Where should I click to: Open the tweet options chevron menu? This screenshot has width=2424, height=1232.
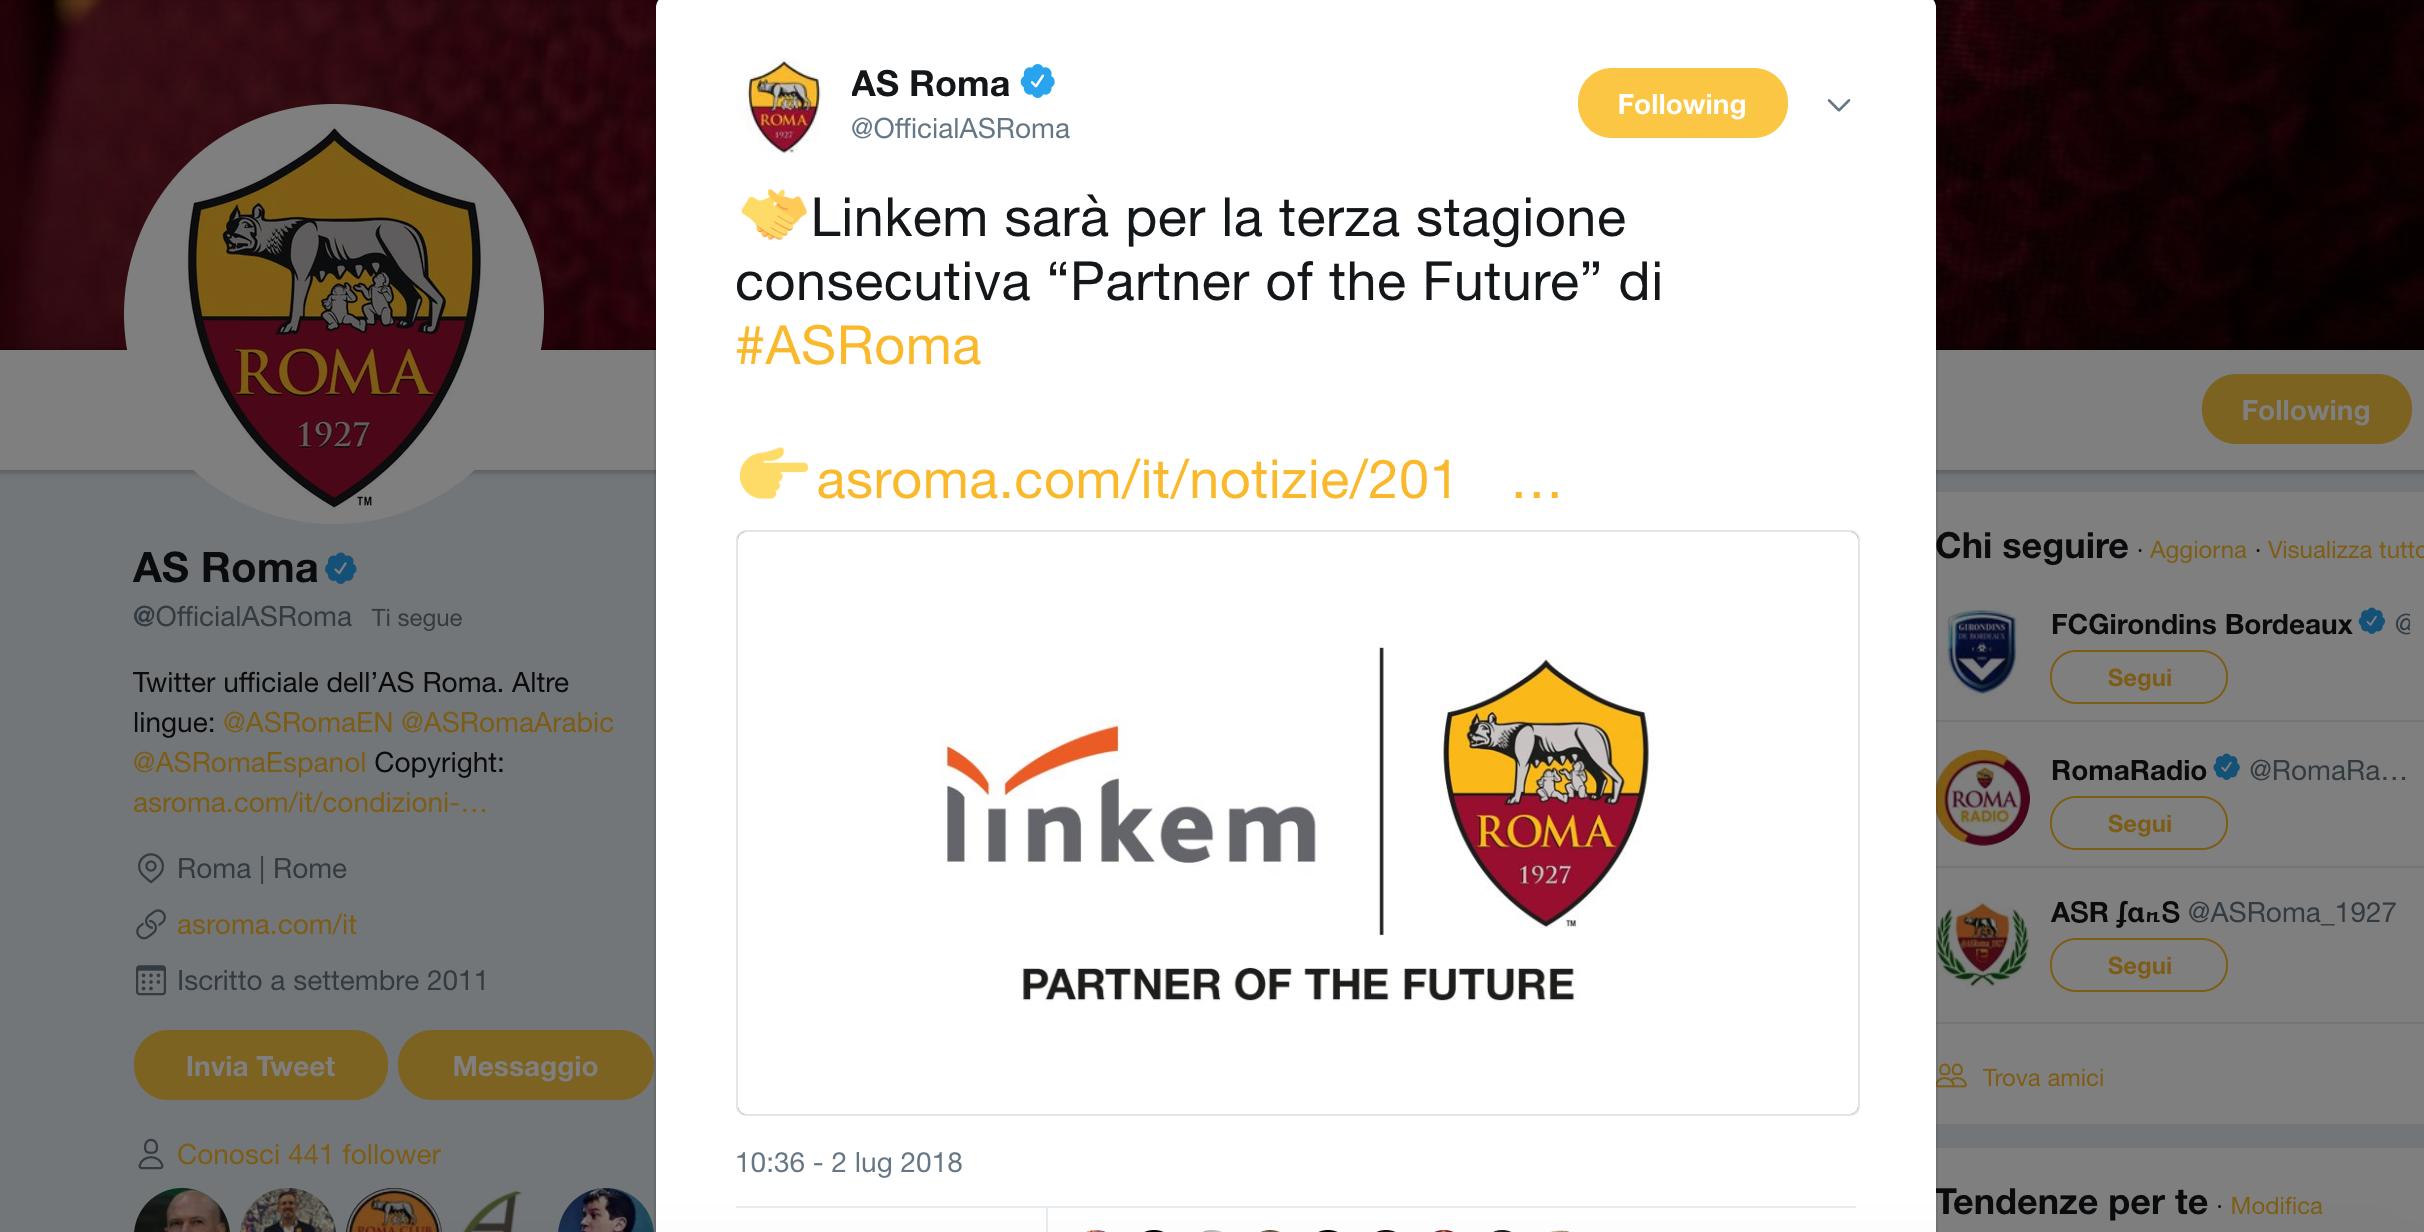coord(1838,105)
